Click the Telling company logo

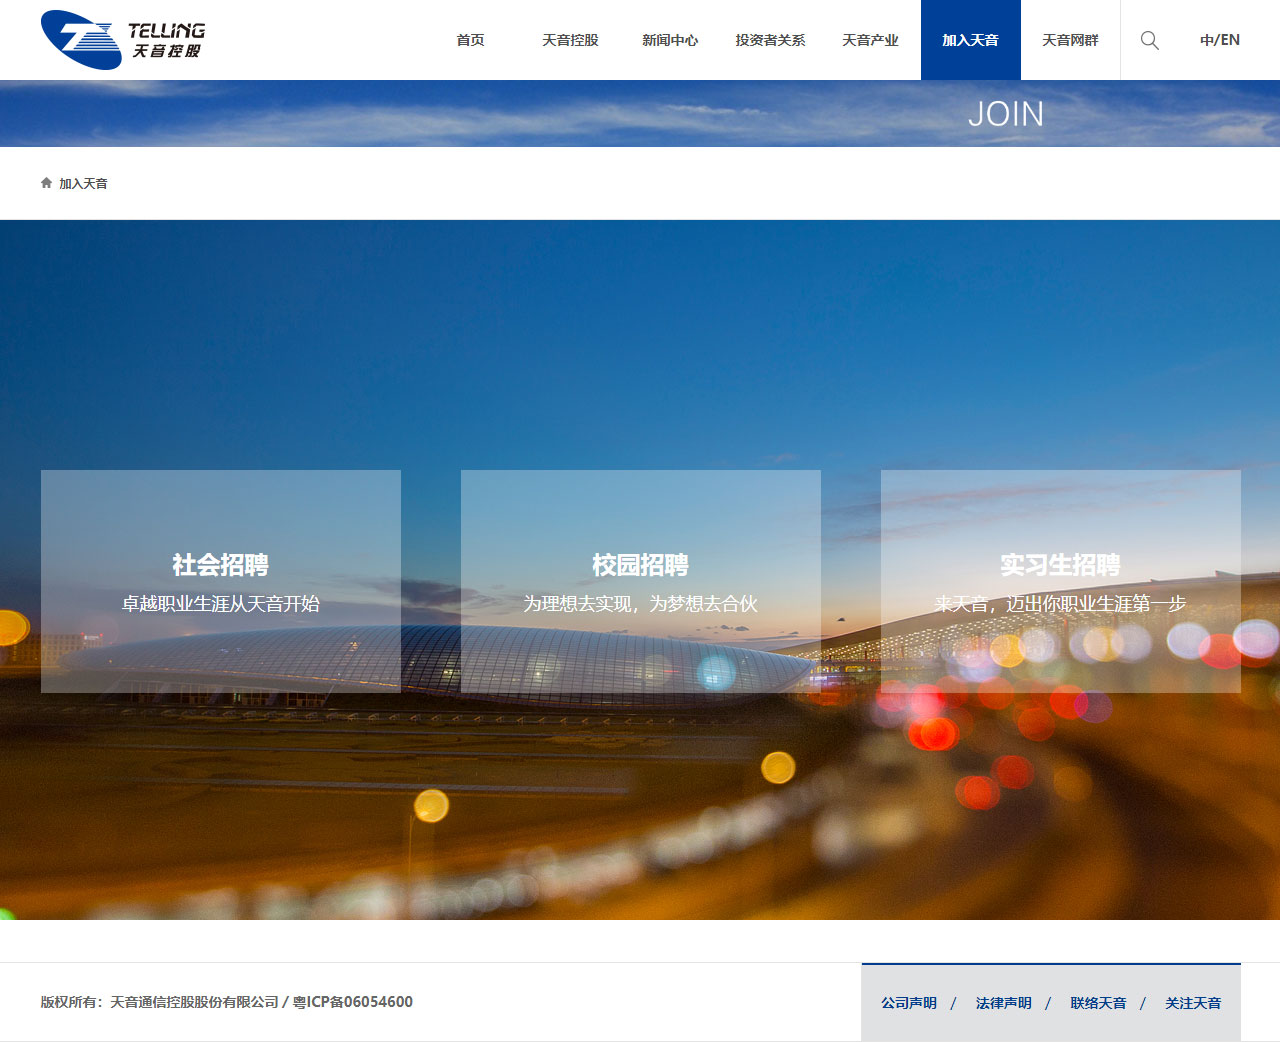click(x=122, y=40)
